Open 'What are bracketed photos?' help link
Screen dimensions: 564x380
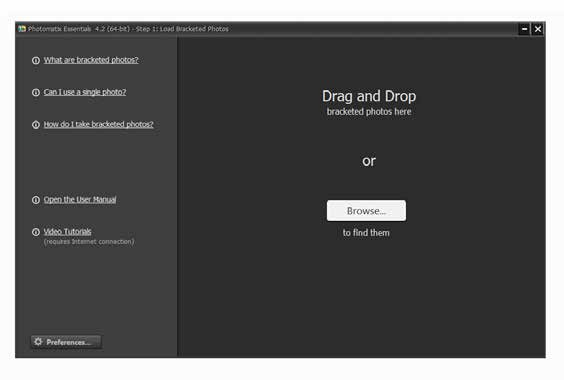pos(91,60)
